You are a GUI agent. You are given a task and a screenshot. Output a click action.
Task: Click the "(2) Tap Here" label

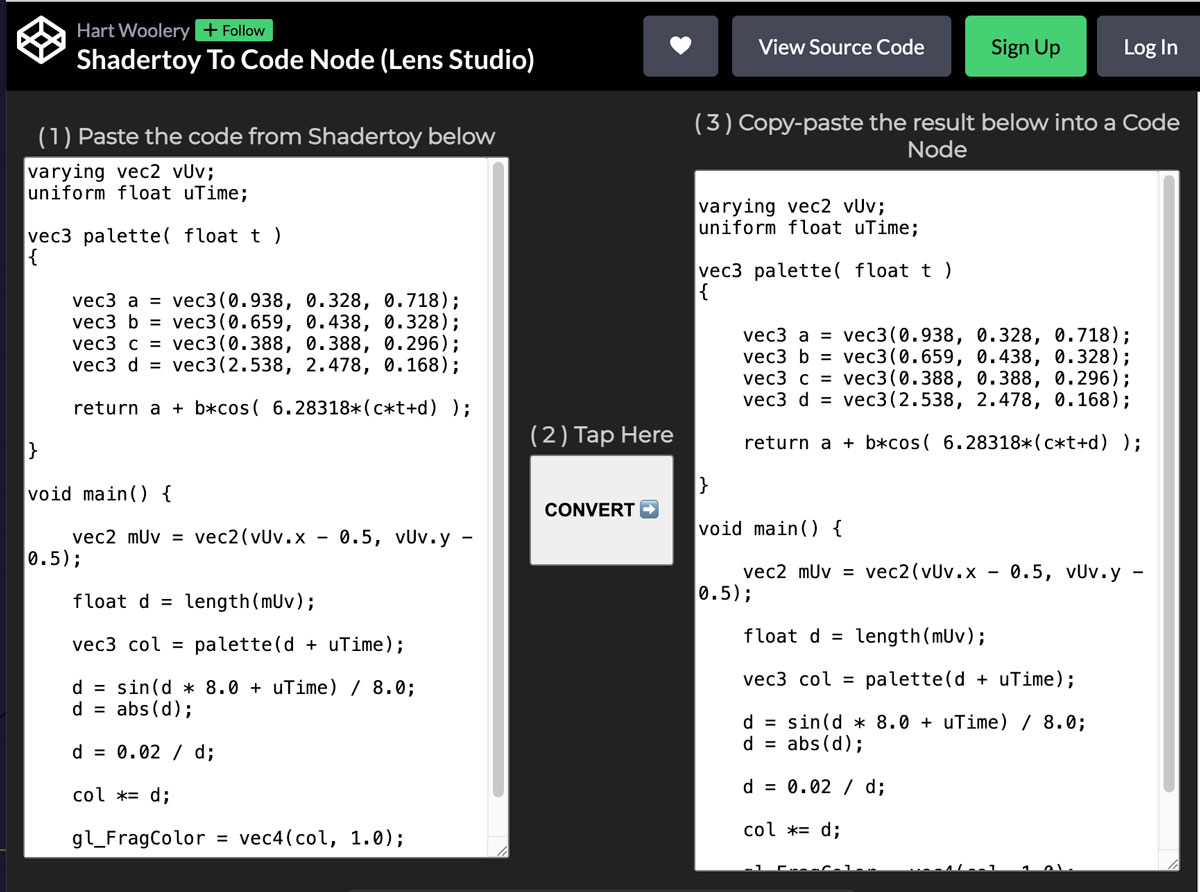click(x=601, y=435)
